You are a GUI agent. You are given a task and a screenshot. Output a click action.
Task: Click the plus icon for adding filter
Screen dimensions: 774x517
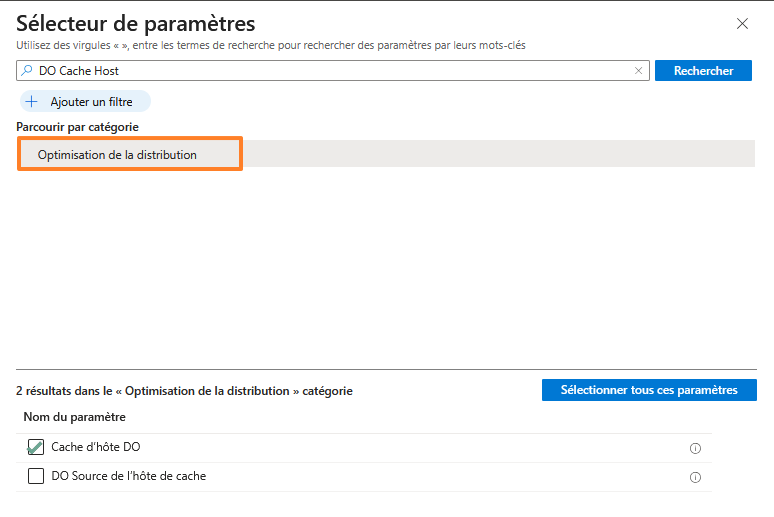(x=32, y=102)
